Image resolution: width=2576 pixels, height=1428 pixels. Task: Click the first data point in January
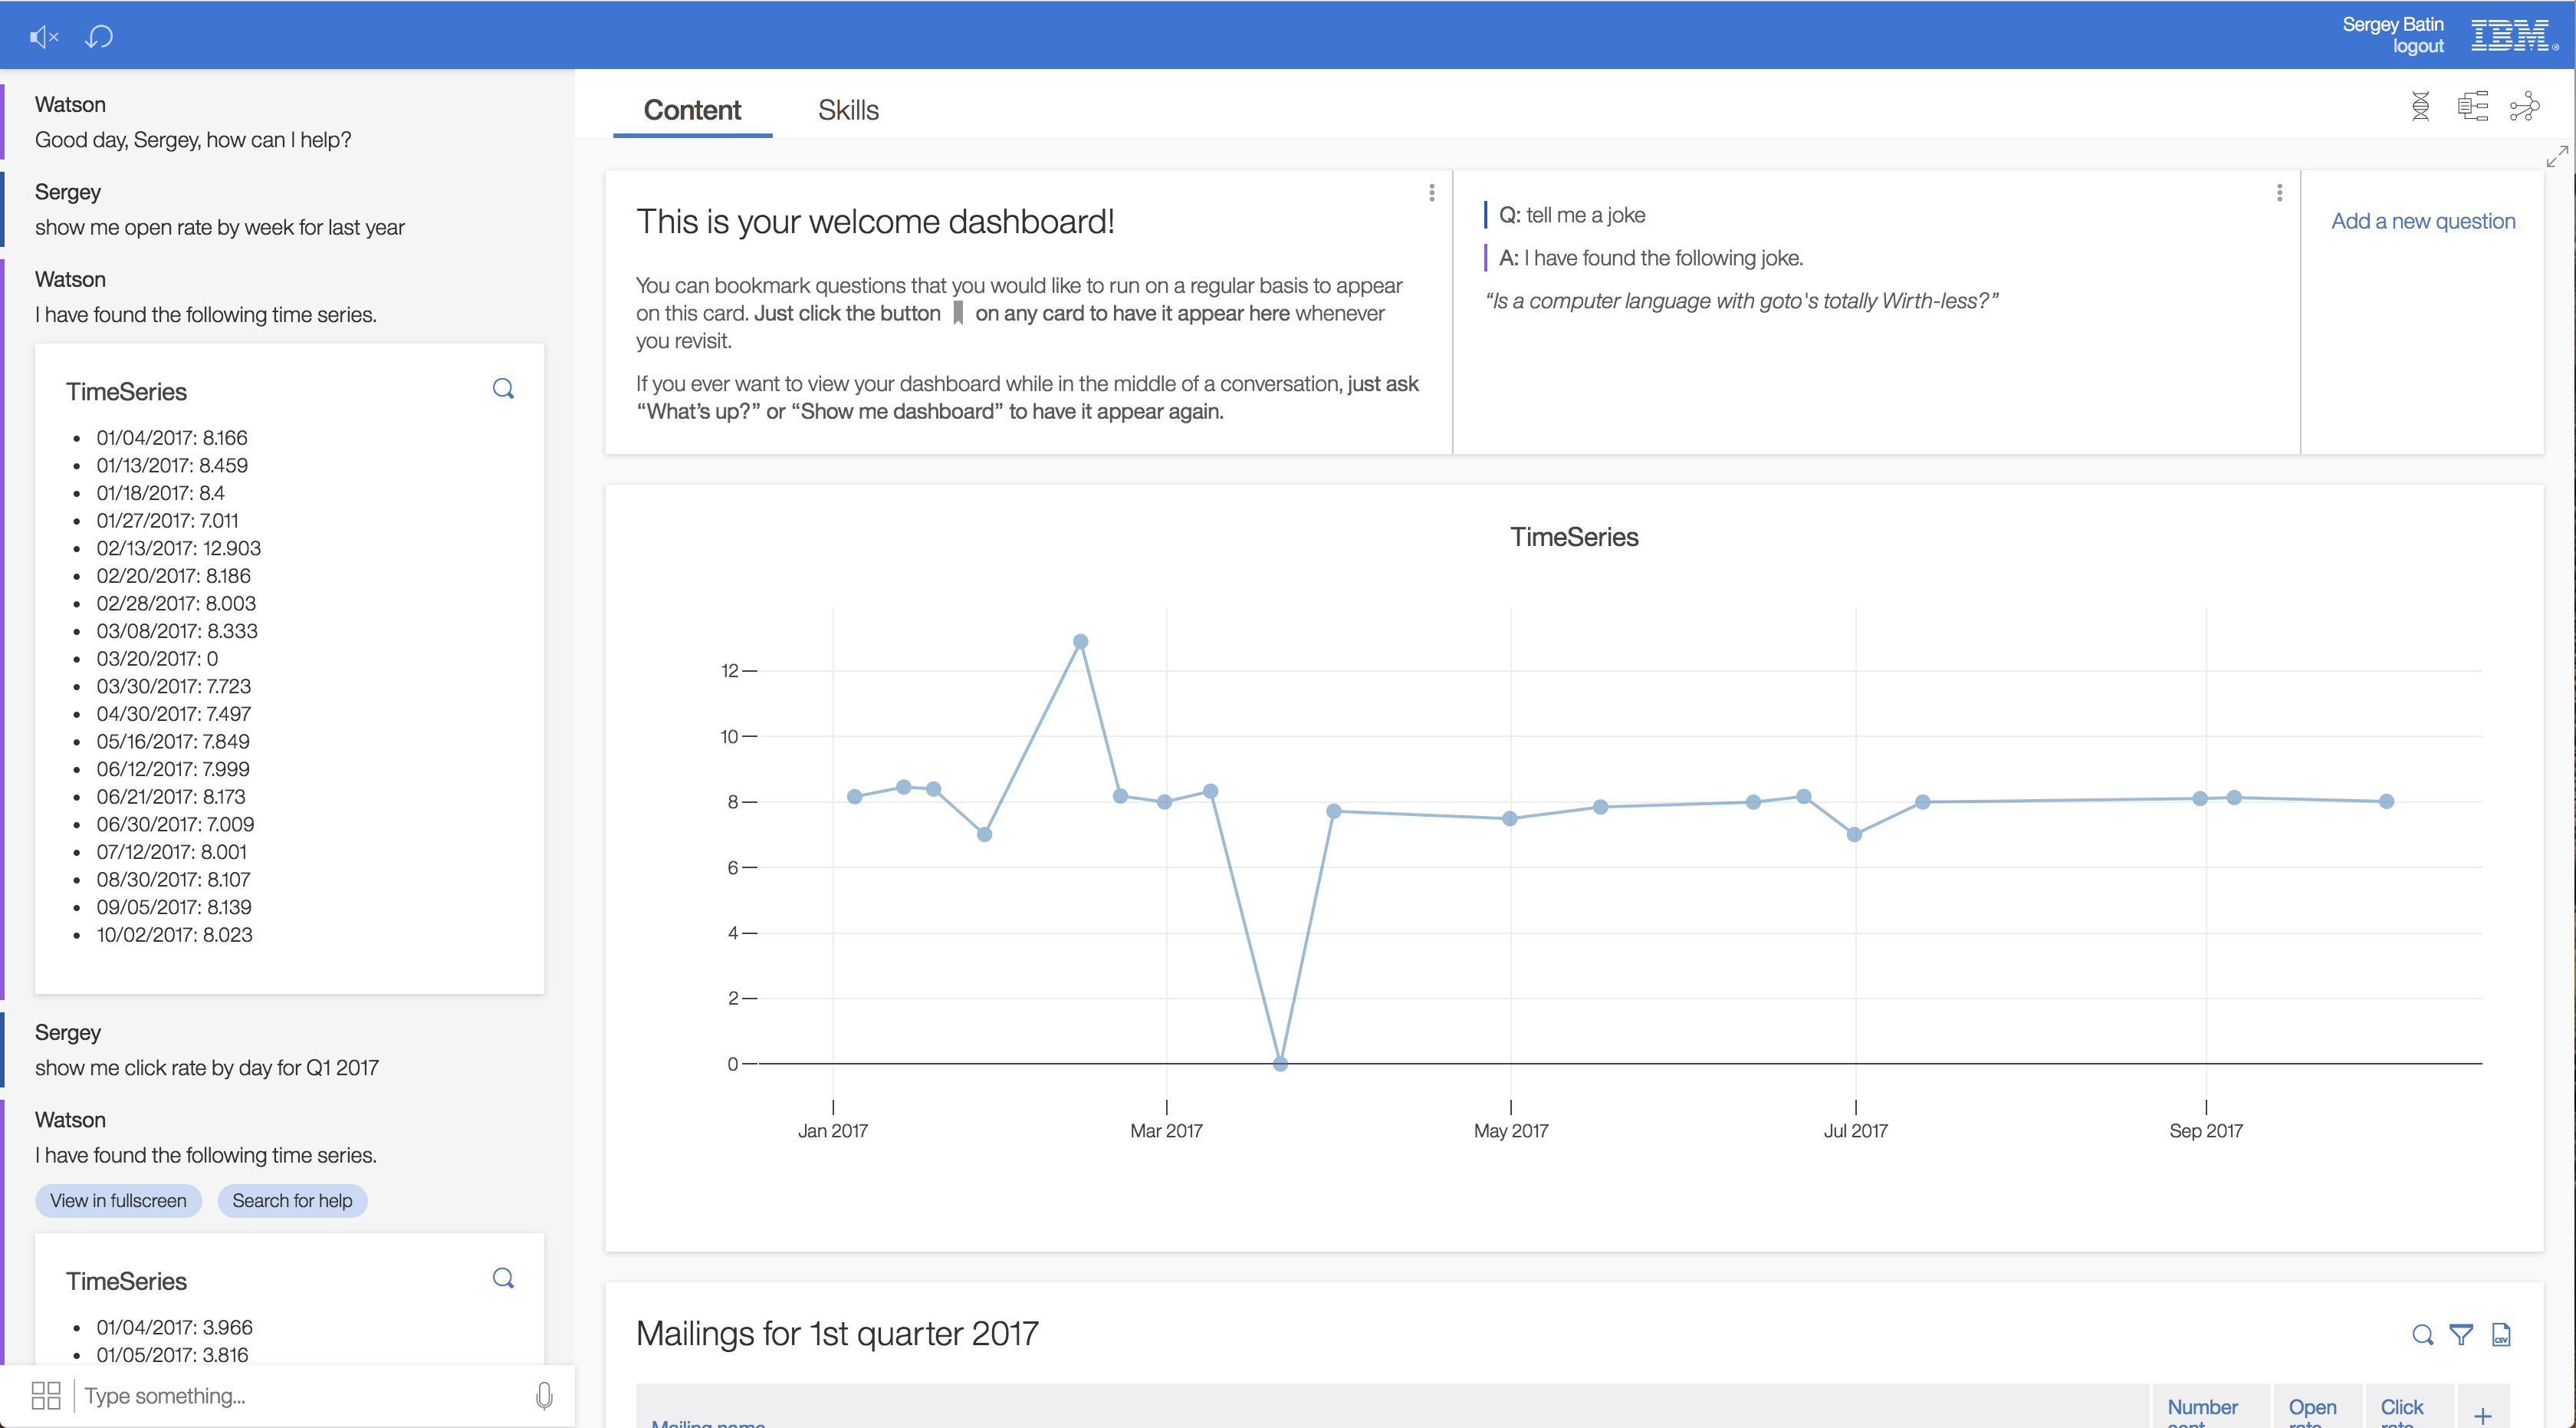coord(854,797)
